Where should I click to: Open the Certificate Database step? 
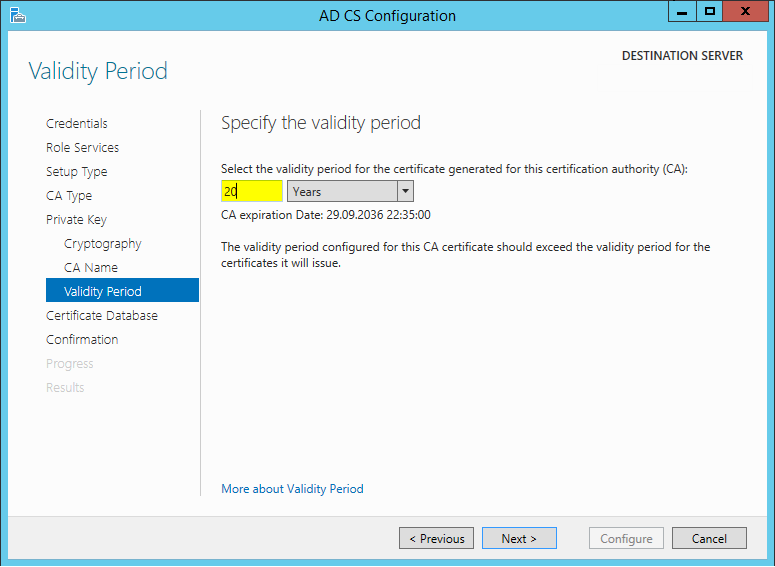pyautogui.click(x=102, y=315)
